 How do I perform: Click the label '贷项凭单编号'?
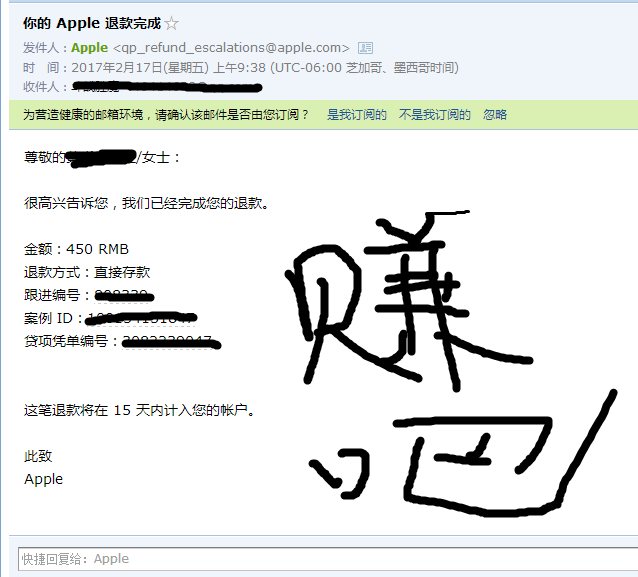(66, 341)
